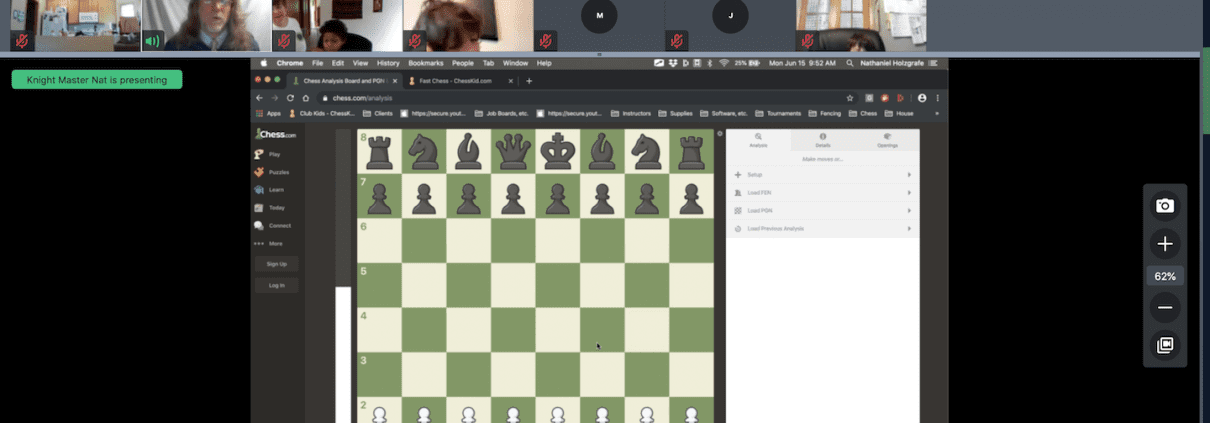This screenshot has width=1210, height=423.
Task: Select the black rook on a8
Action: tap(379, 152)
